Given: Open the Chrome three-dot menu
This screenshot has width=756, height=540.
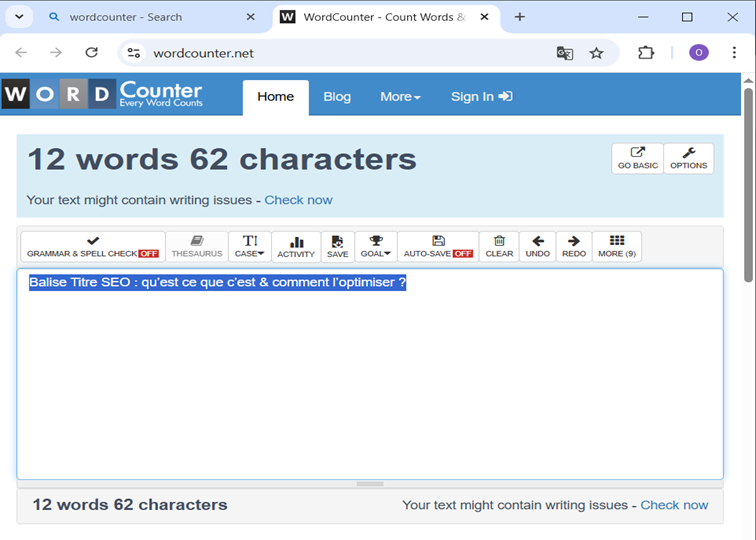Looking at the screenshot, I should (734, 53).
